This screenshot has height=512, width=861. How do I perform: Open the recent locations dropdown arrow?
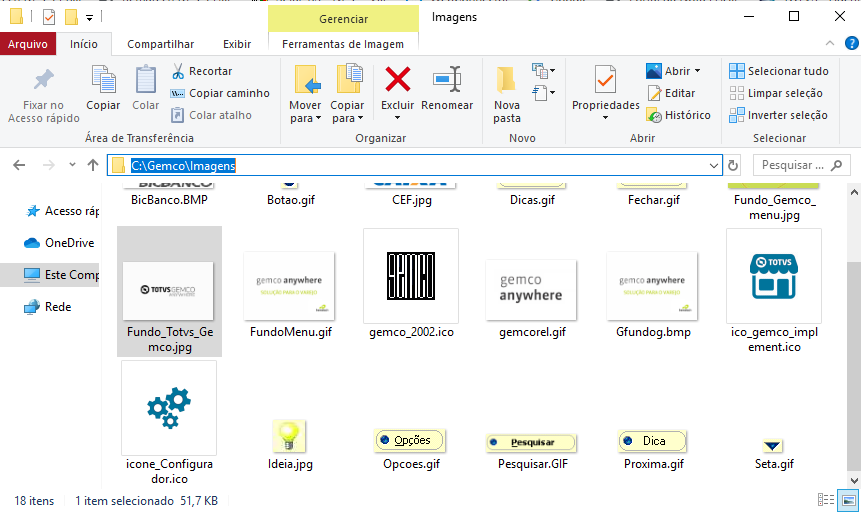(72, 165)
